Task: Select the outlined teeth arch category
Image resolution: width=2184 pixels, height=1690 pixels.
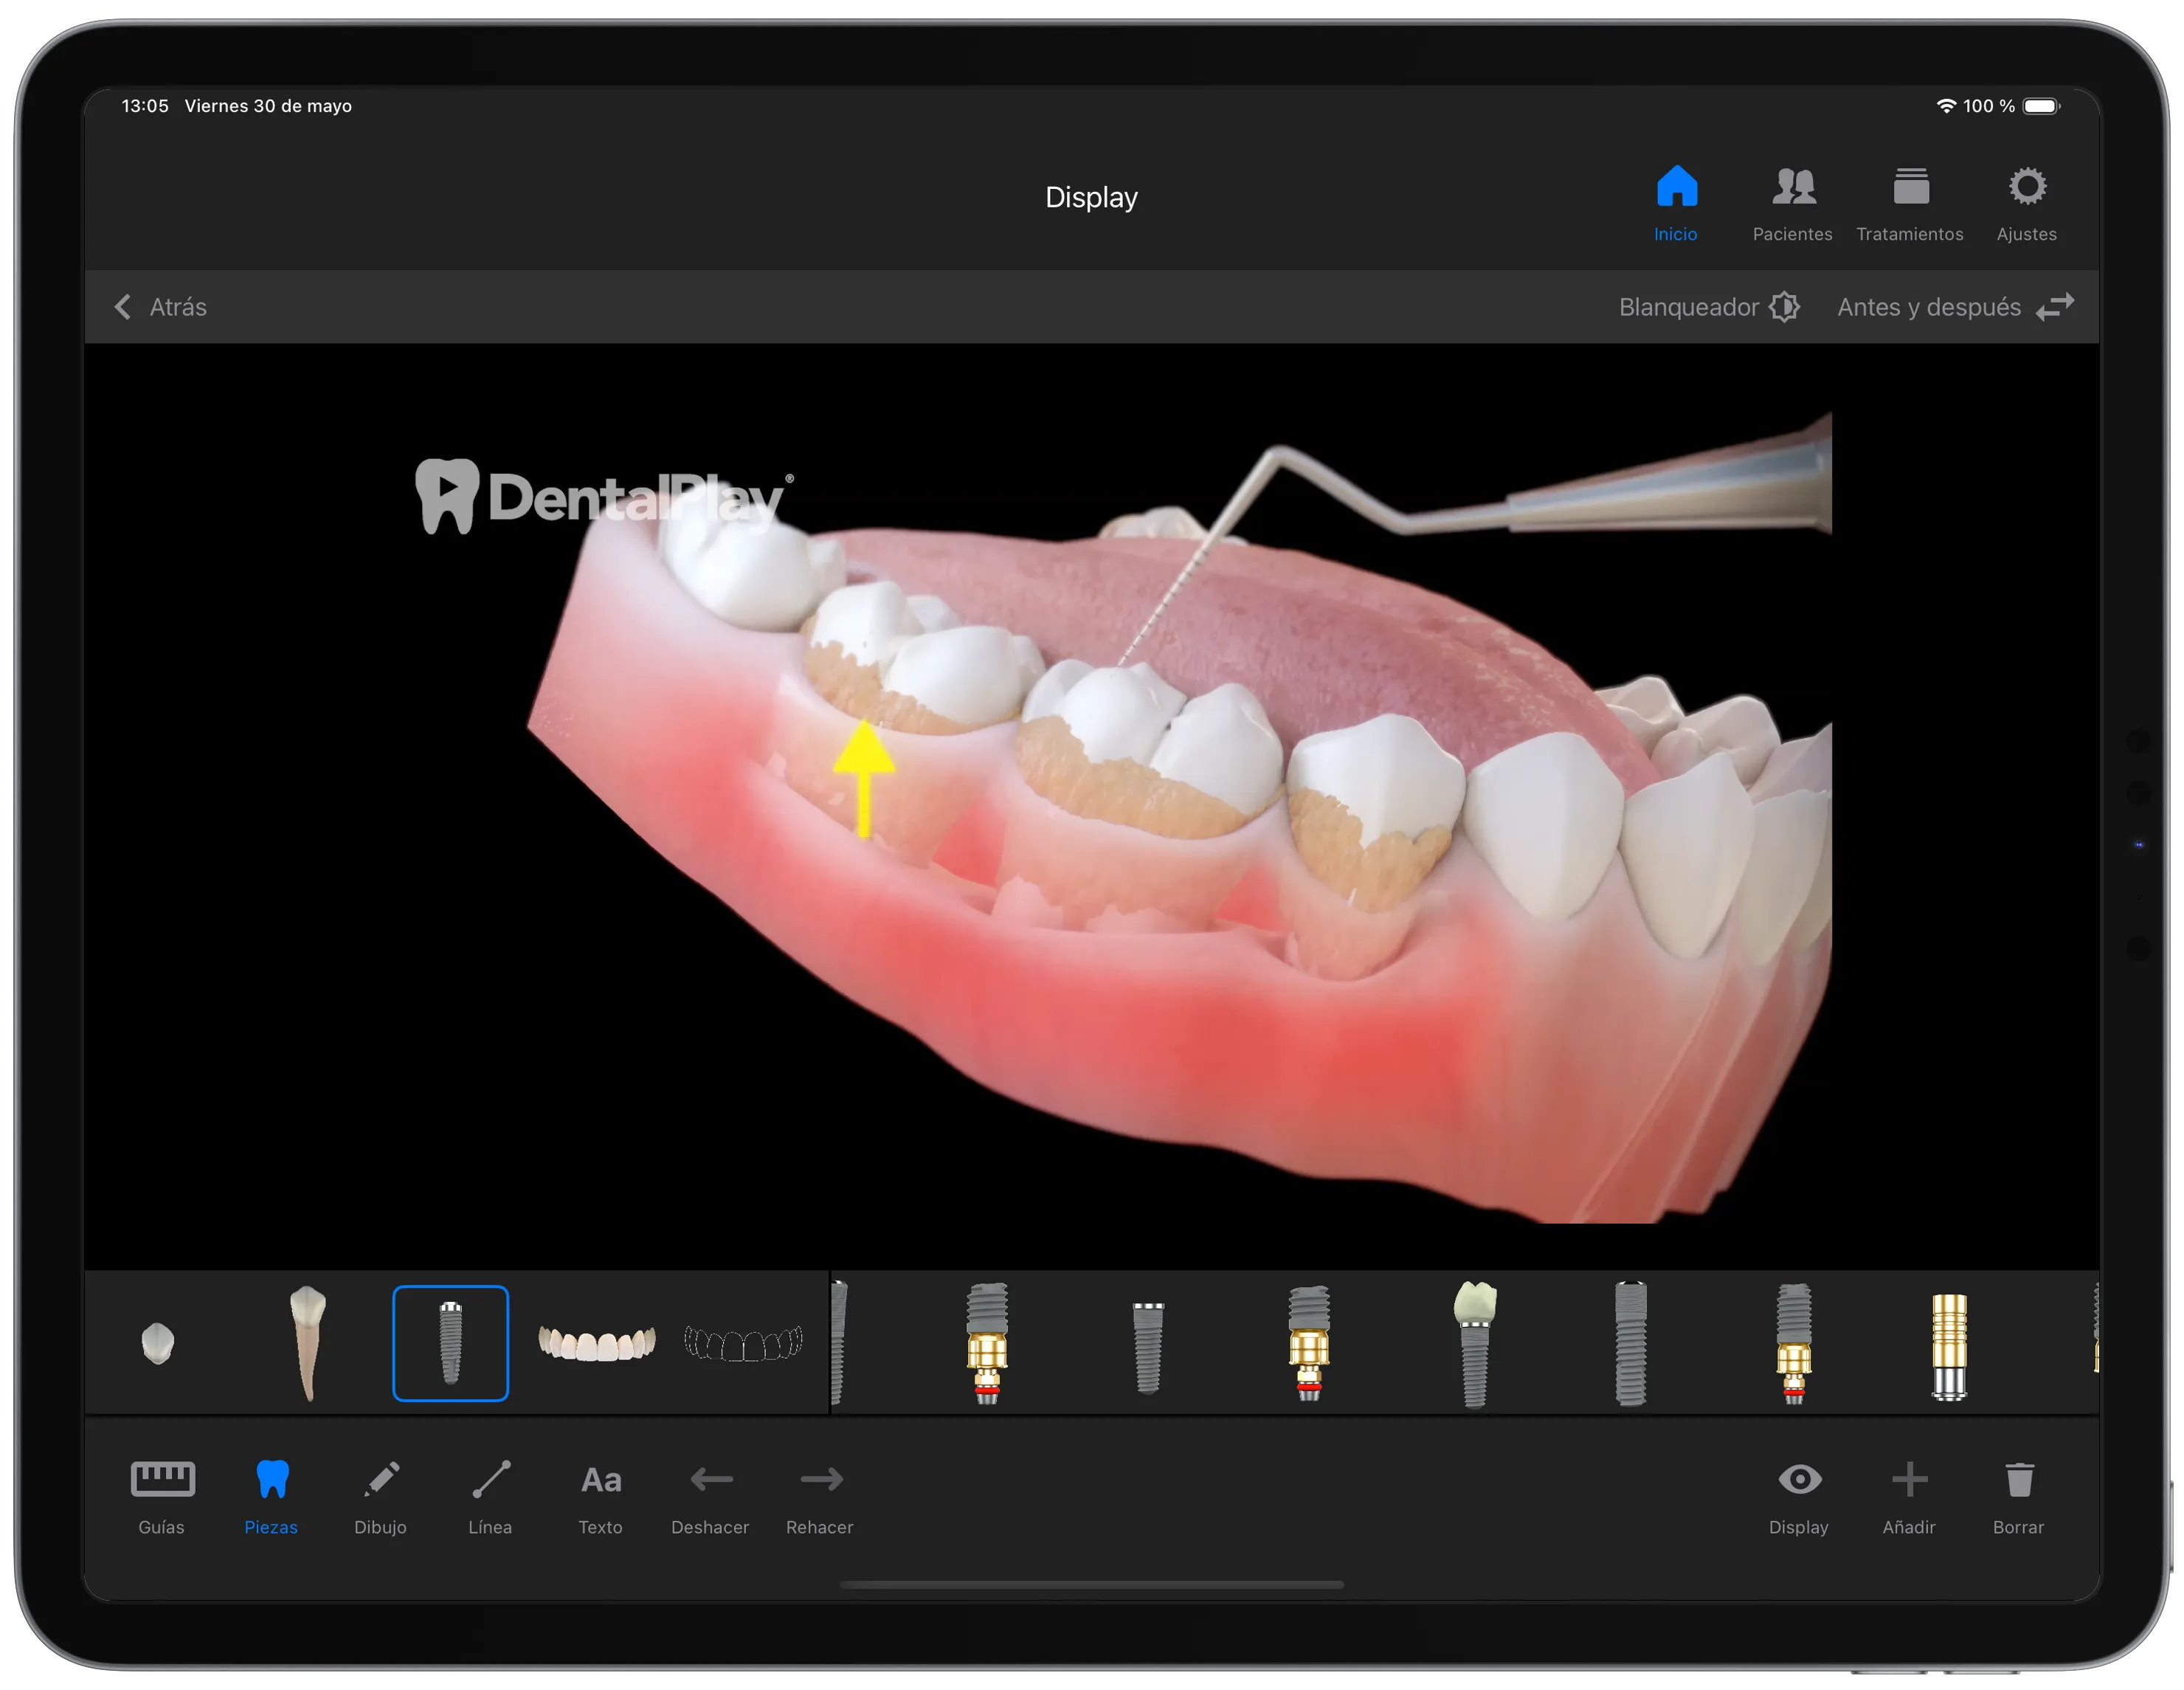Action: point(742,1342)
